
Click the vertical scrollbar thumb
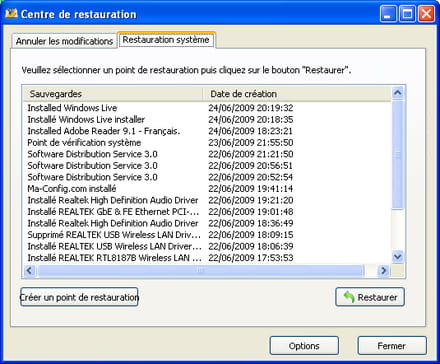pyautogui.click(x=397, y=155)
